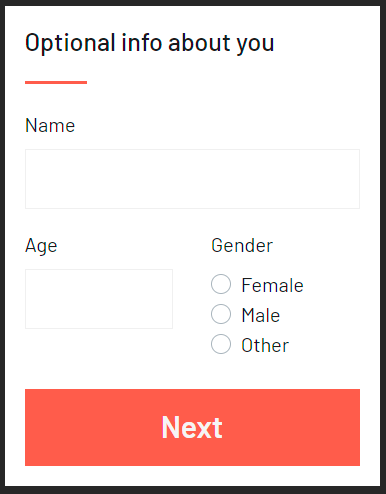Viewport: 386px width, 494px height.
Task: Click the 'Optional info about you' heading
Action: [150, 43]
